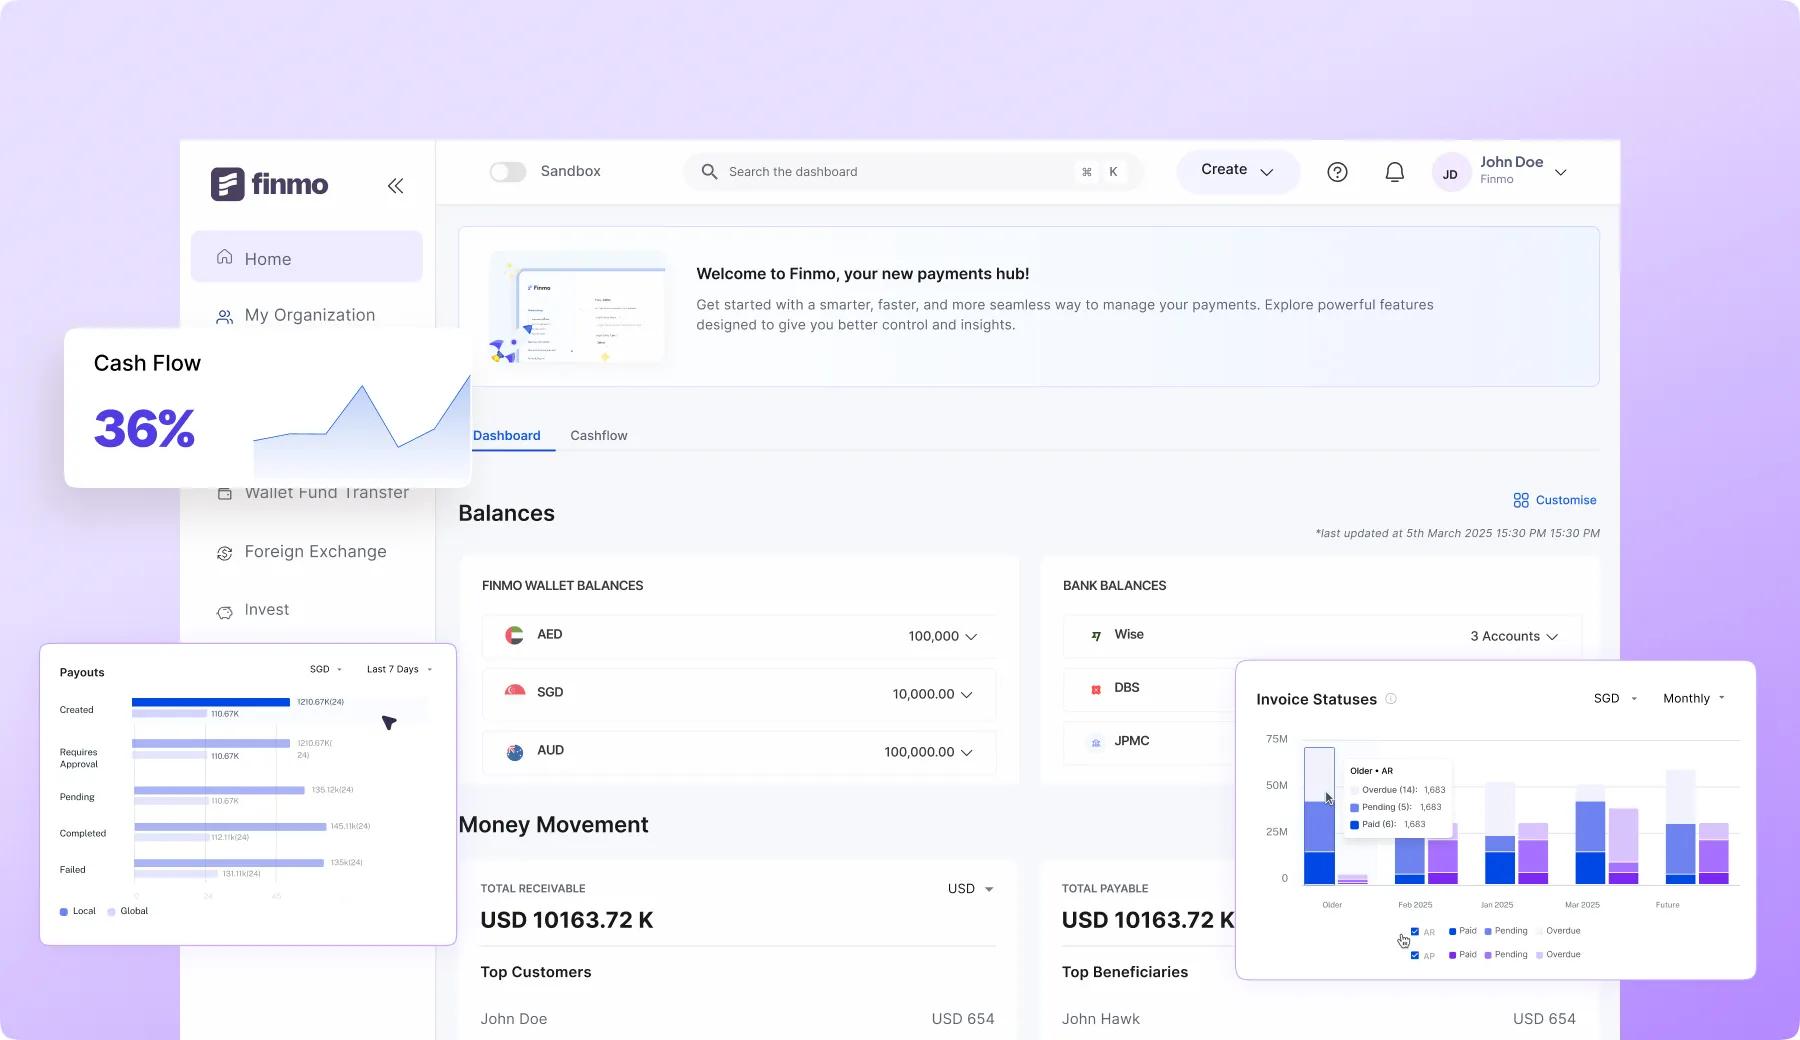Click the info icon beside Invoice Statuses
1800x1040 pixels.
(x=1391, y=699)
